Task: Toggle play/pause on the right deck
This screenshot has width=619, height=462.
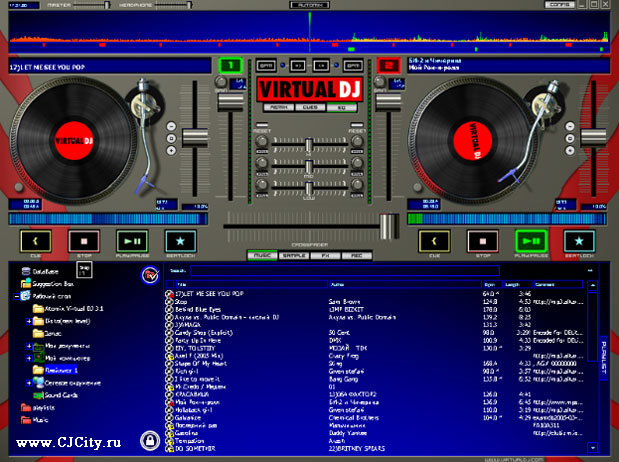Action: click(x=531, y=241)
